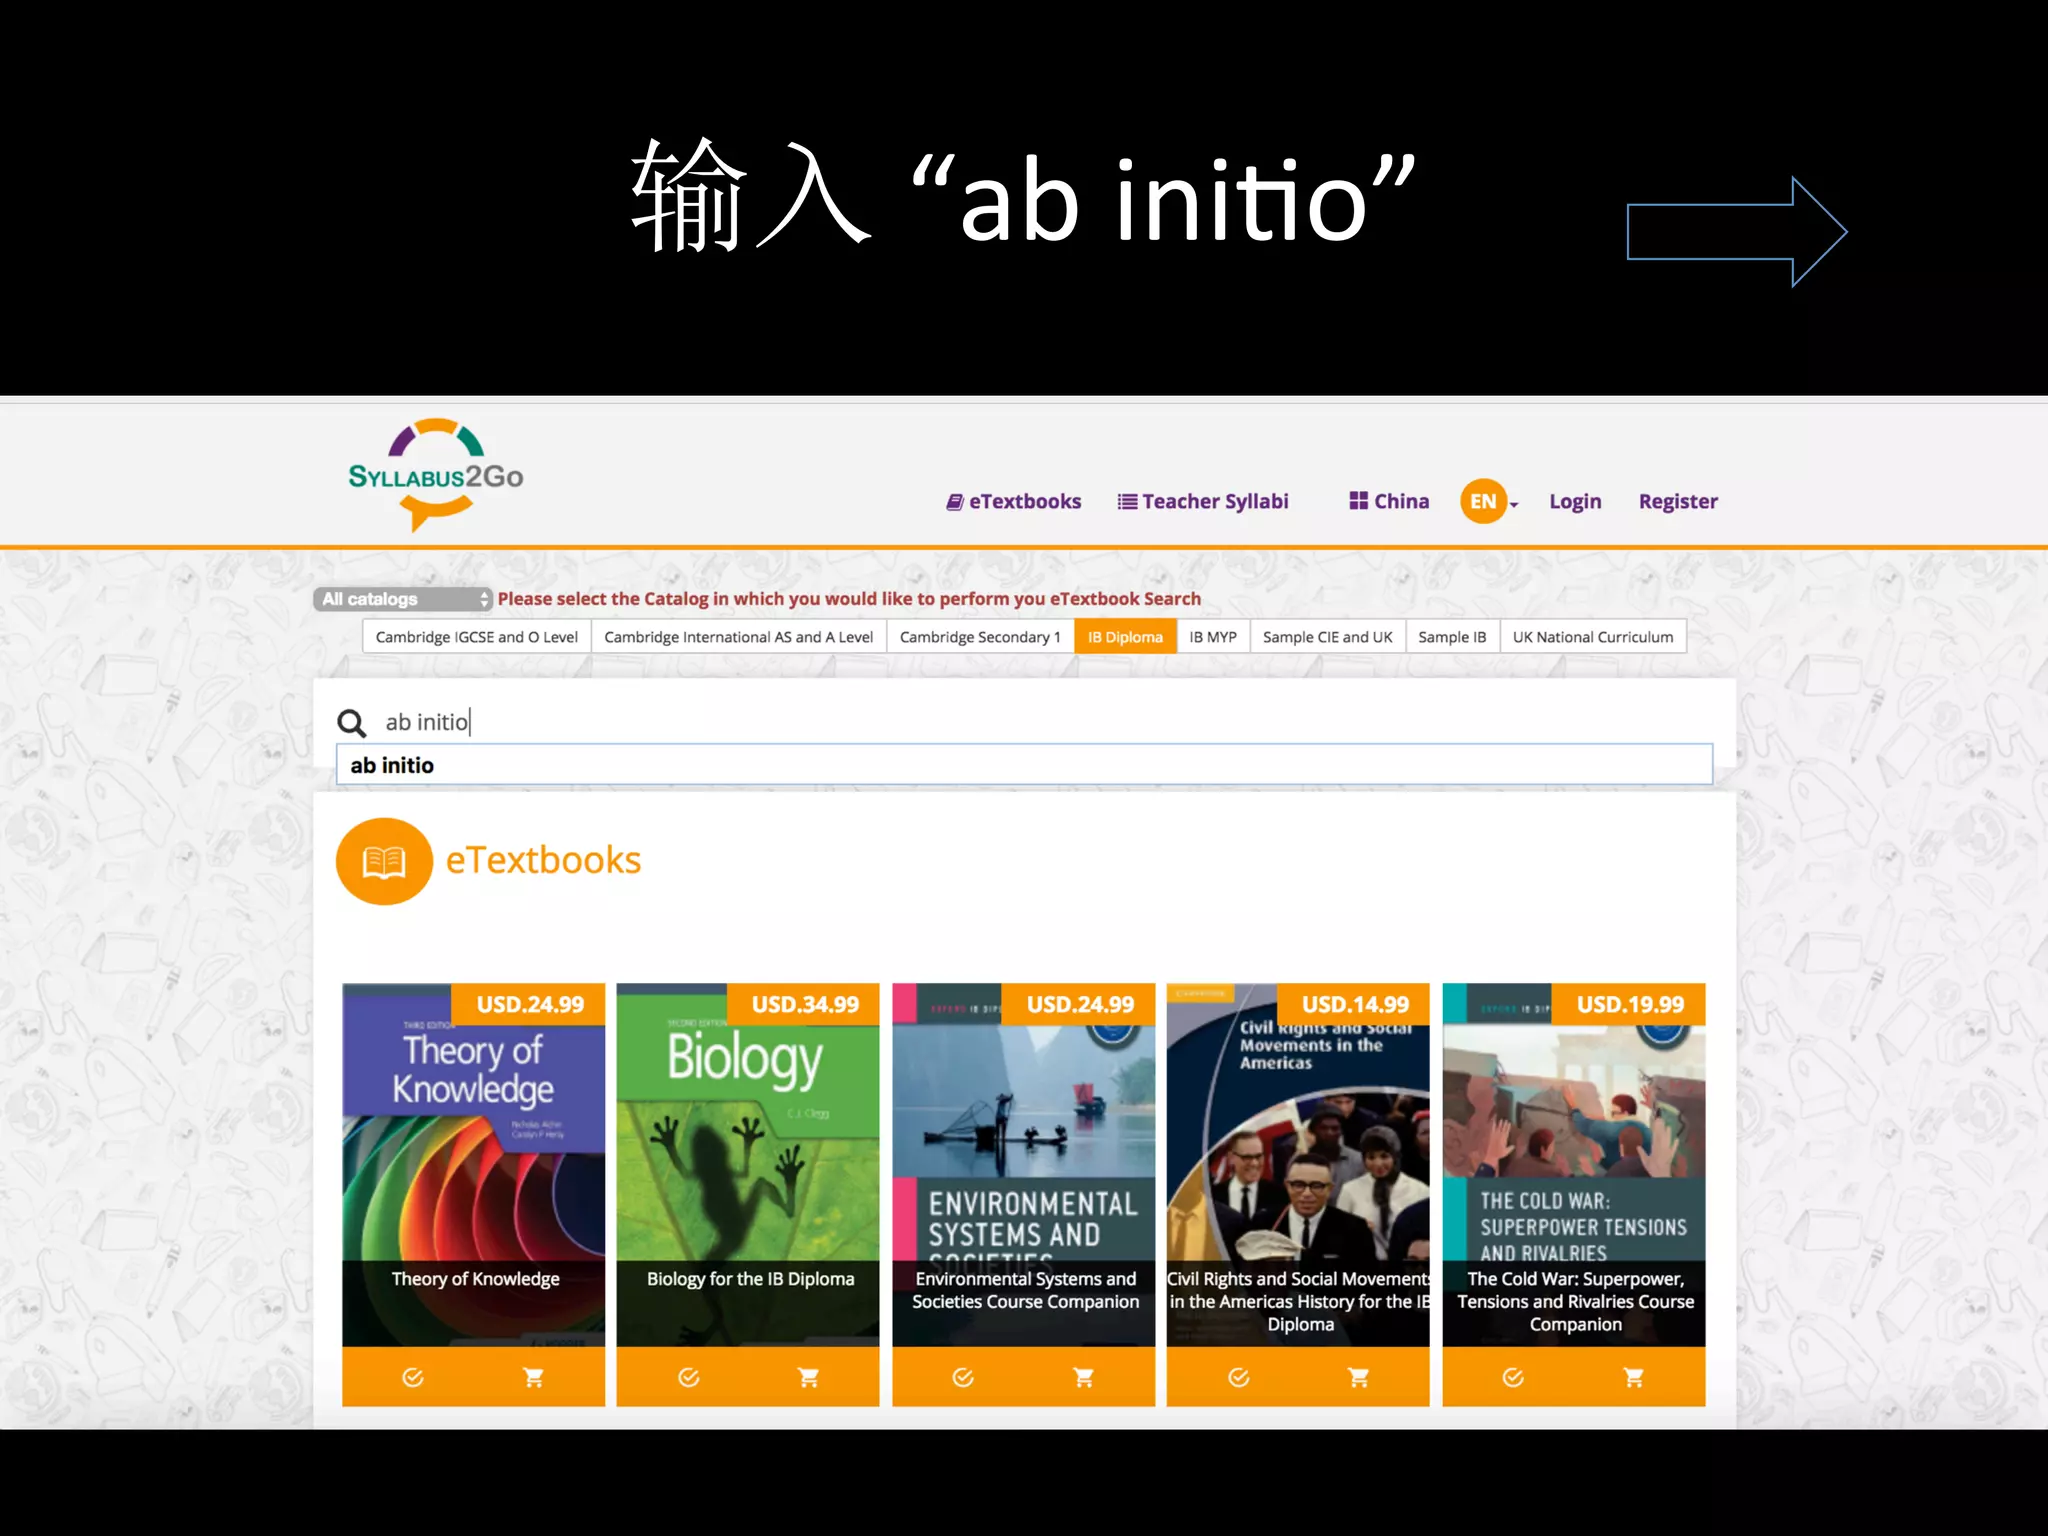This screenshot has width=2048, height=1536.
Task: Select the IB Diploma tab
Action: pyautogui.click(x=1125, y=637)
